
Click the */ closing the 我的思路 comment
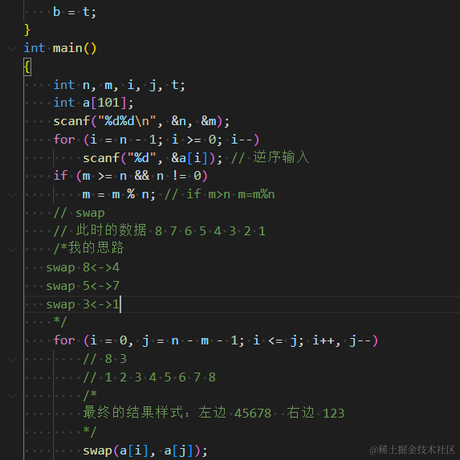[x=60, y=322]
